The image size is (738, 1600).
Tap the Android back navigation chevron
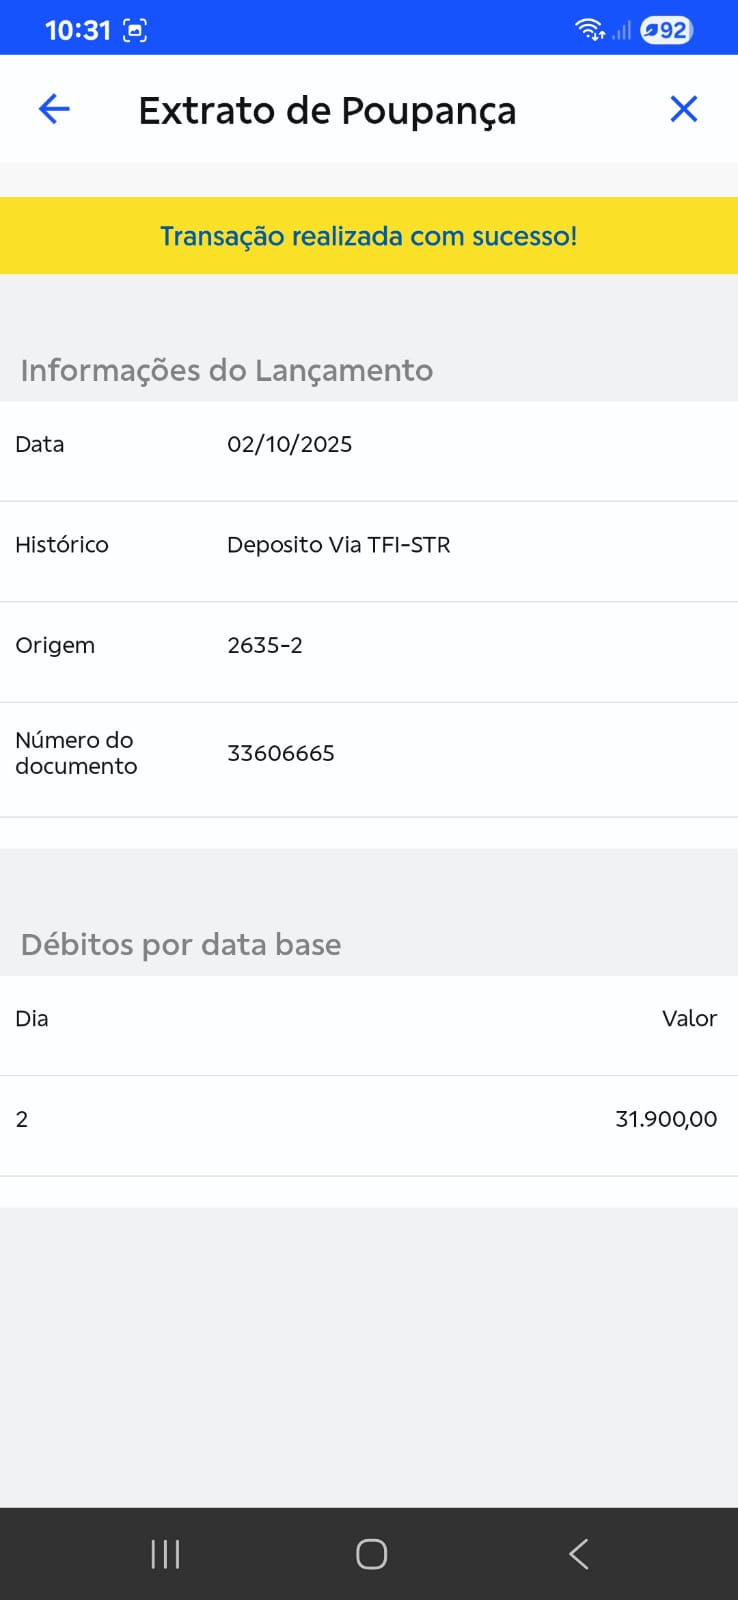click(x=578, y=1554)
